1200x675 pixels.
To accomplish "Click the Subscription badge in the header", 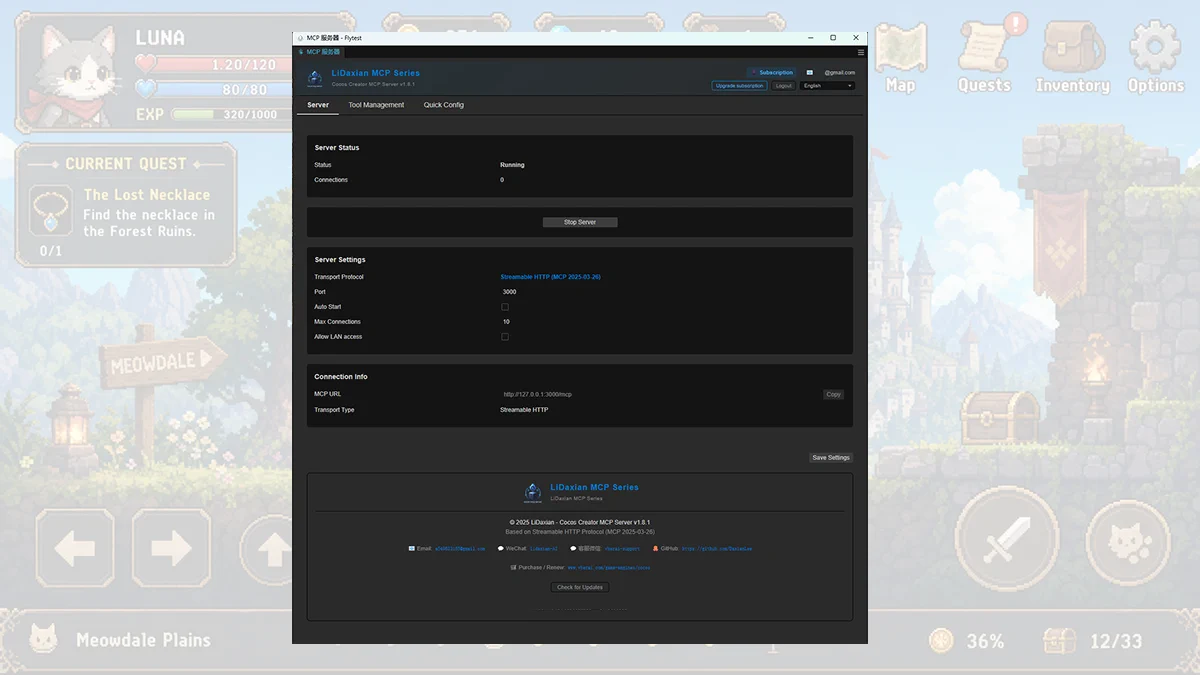I will tap(772, 72).
